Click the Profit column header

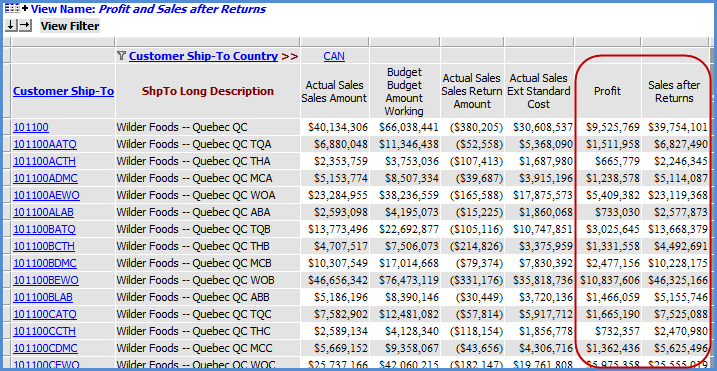[x=607, y=91]
